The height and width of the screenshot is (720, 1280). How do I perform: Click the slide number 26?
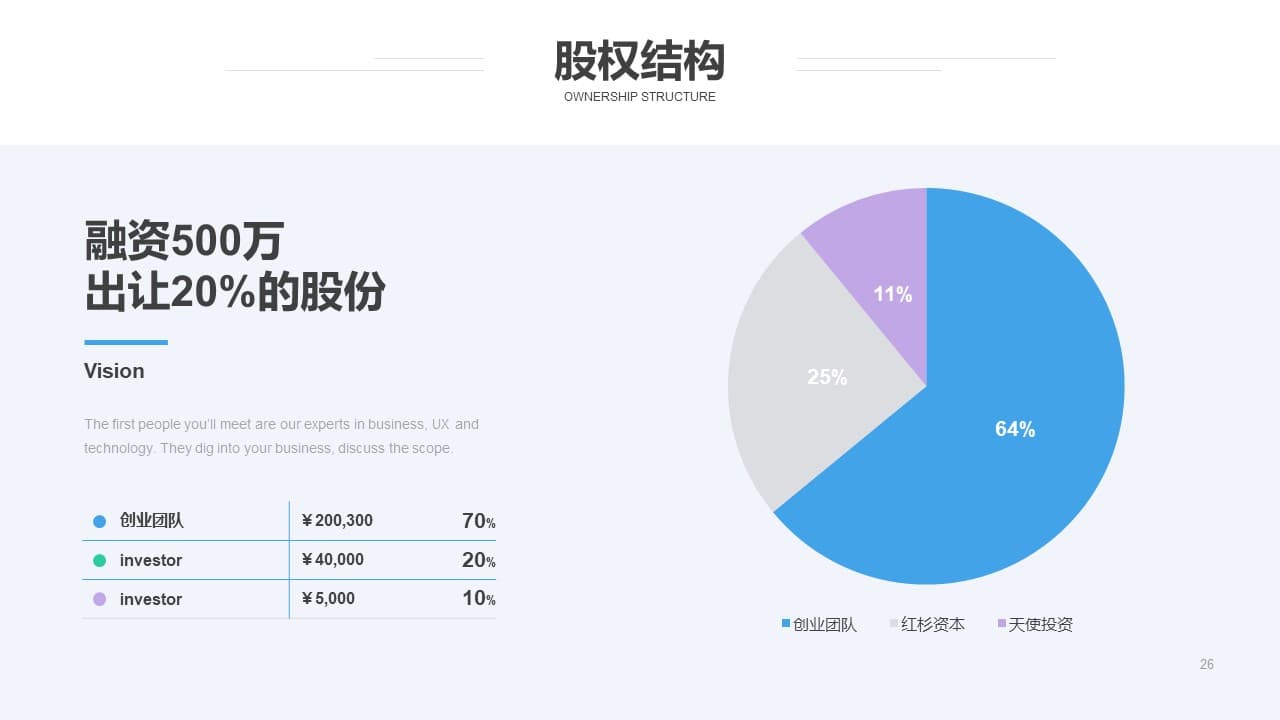click(1206, 664)
